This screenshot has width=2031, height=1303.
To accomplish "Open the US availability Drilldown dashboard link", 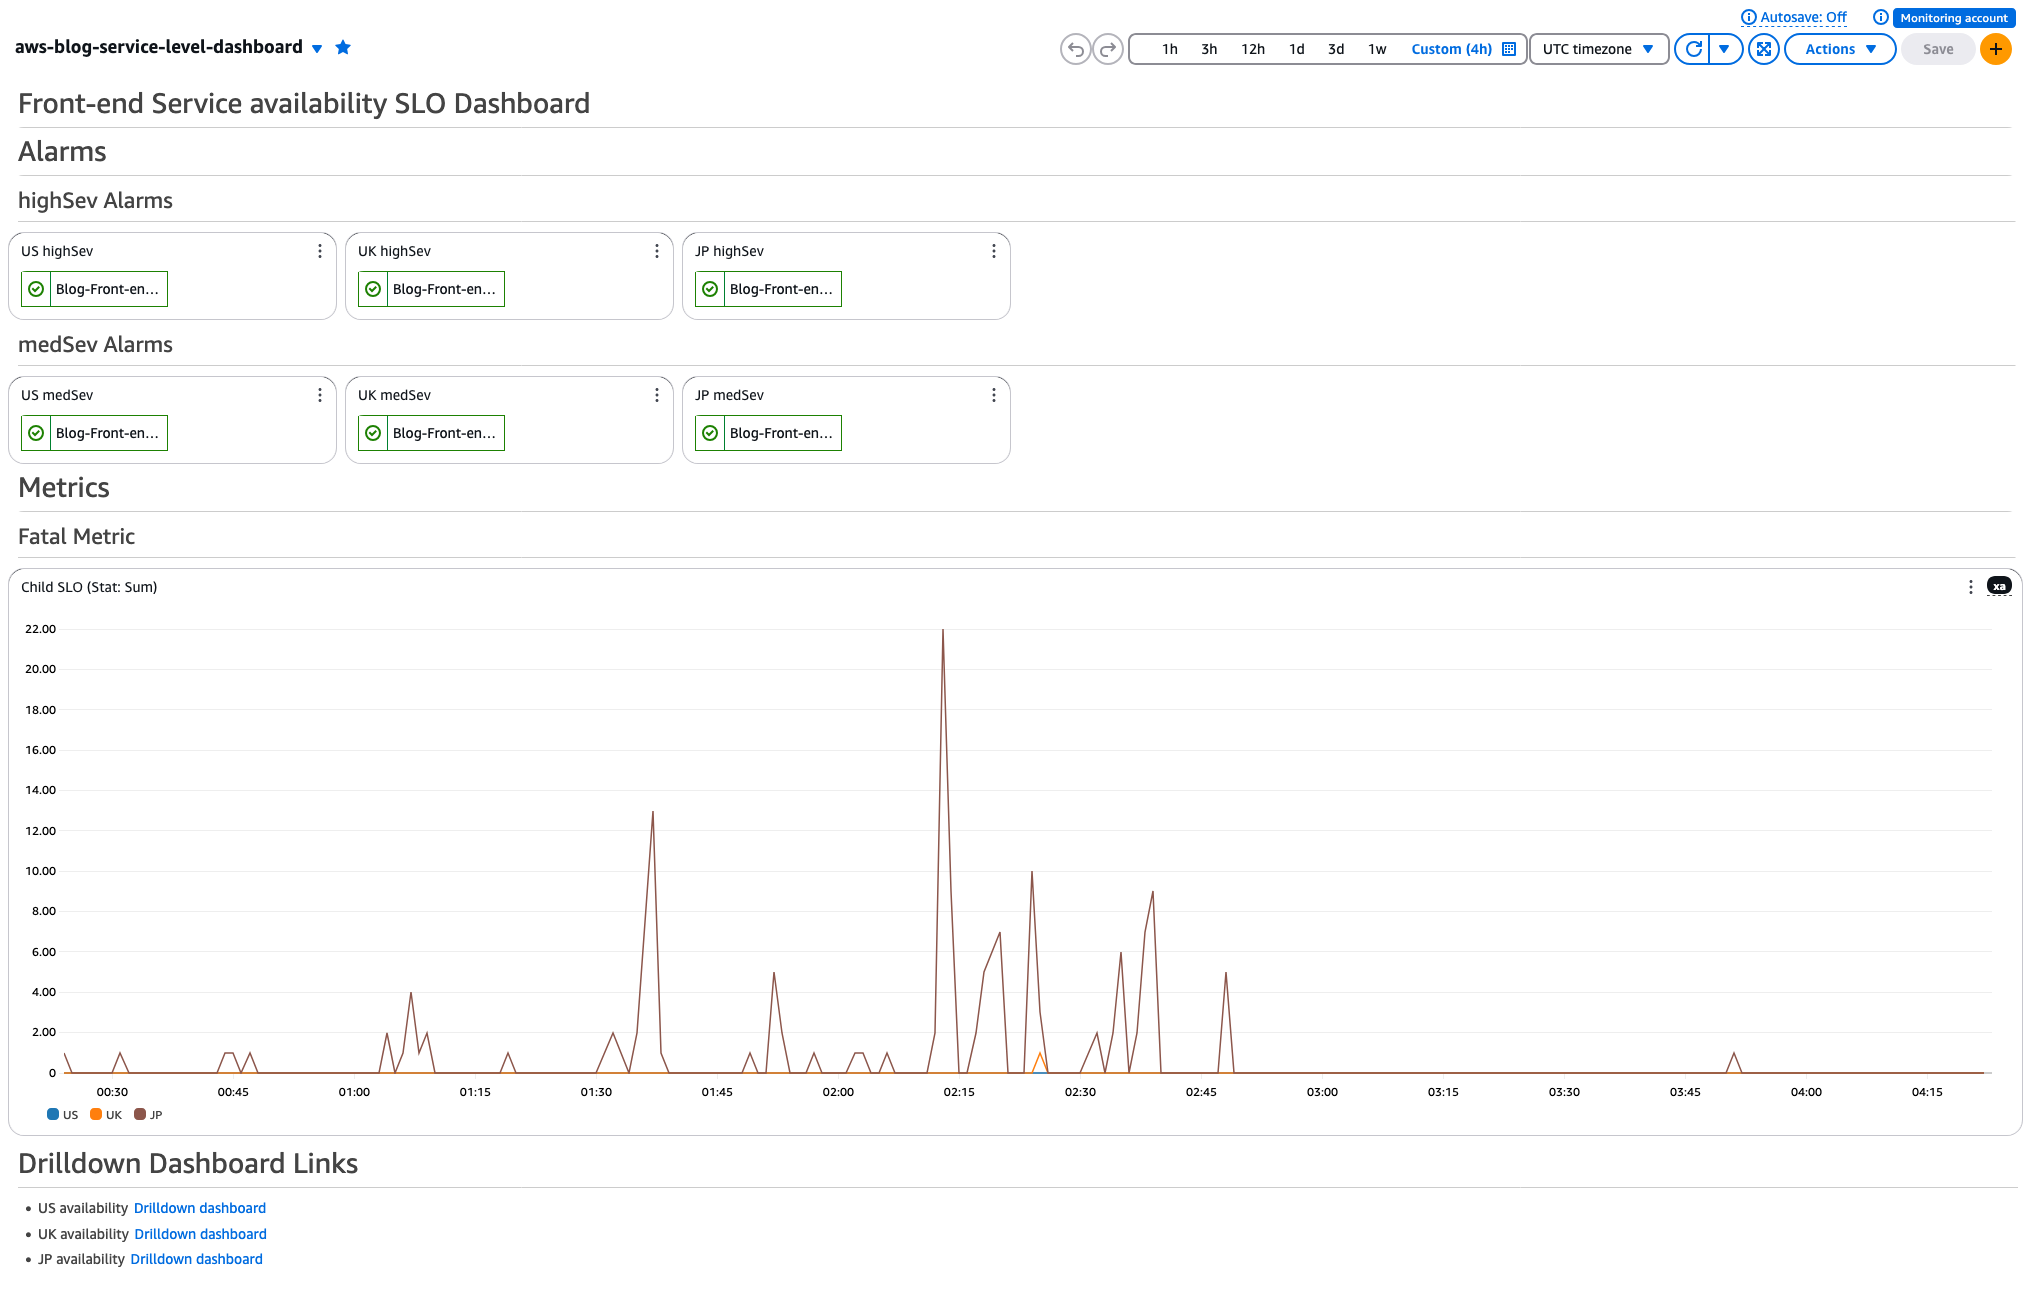I will tap(200, 1208).
